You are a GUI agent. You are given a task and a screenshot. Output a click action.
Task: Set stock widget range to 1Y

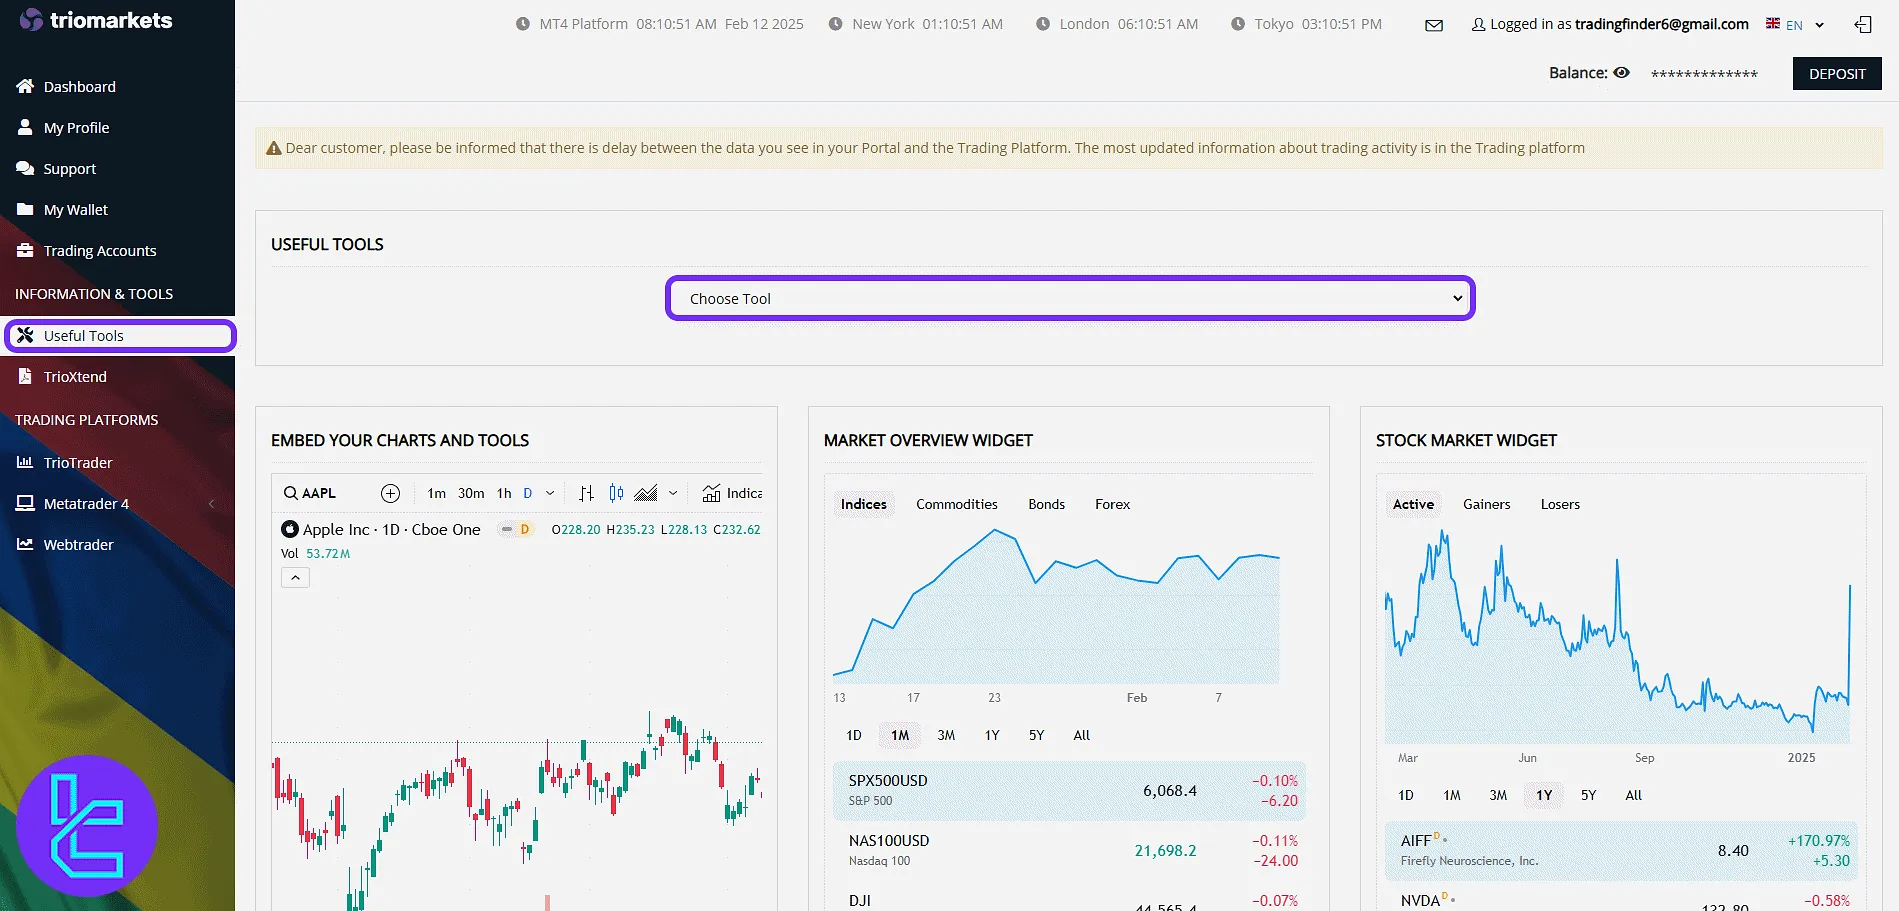[1544, 795]
